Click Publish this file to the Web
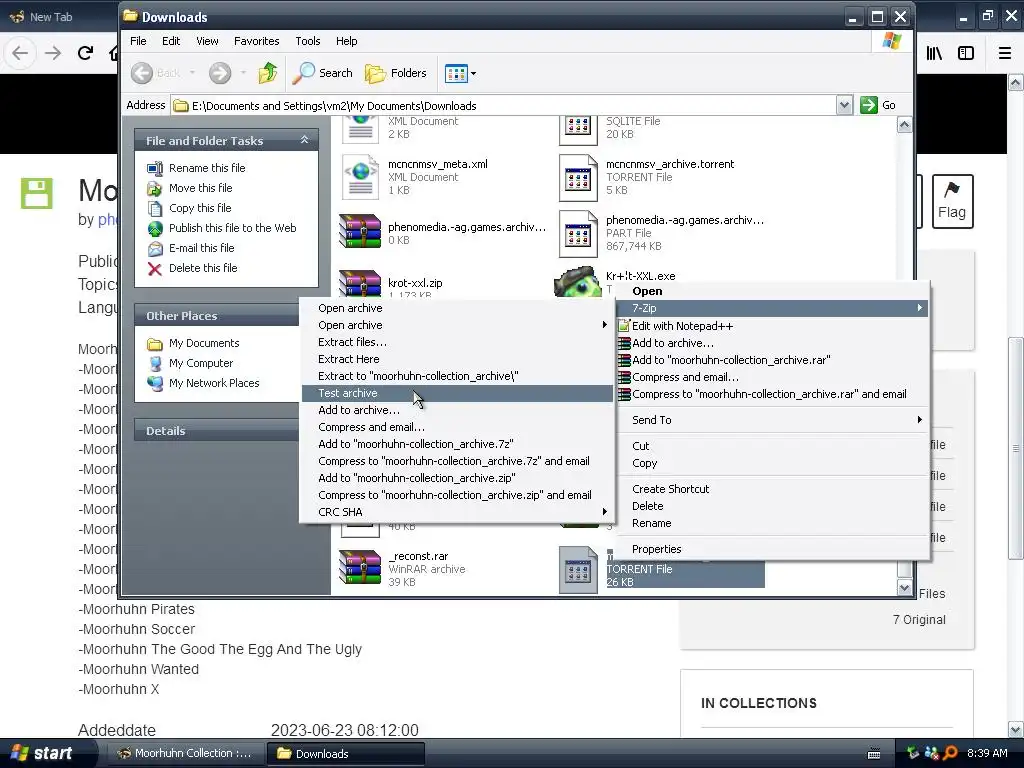 [232, 228]
